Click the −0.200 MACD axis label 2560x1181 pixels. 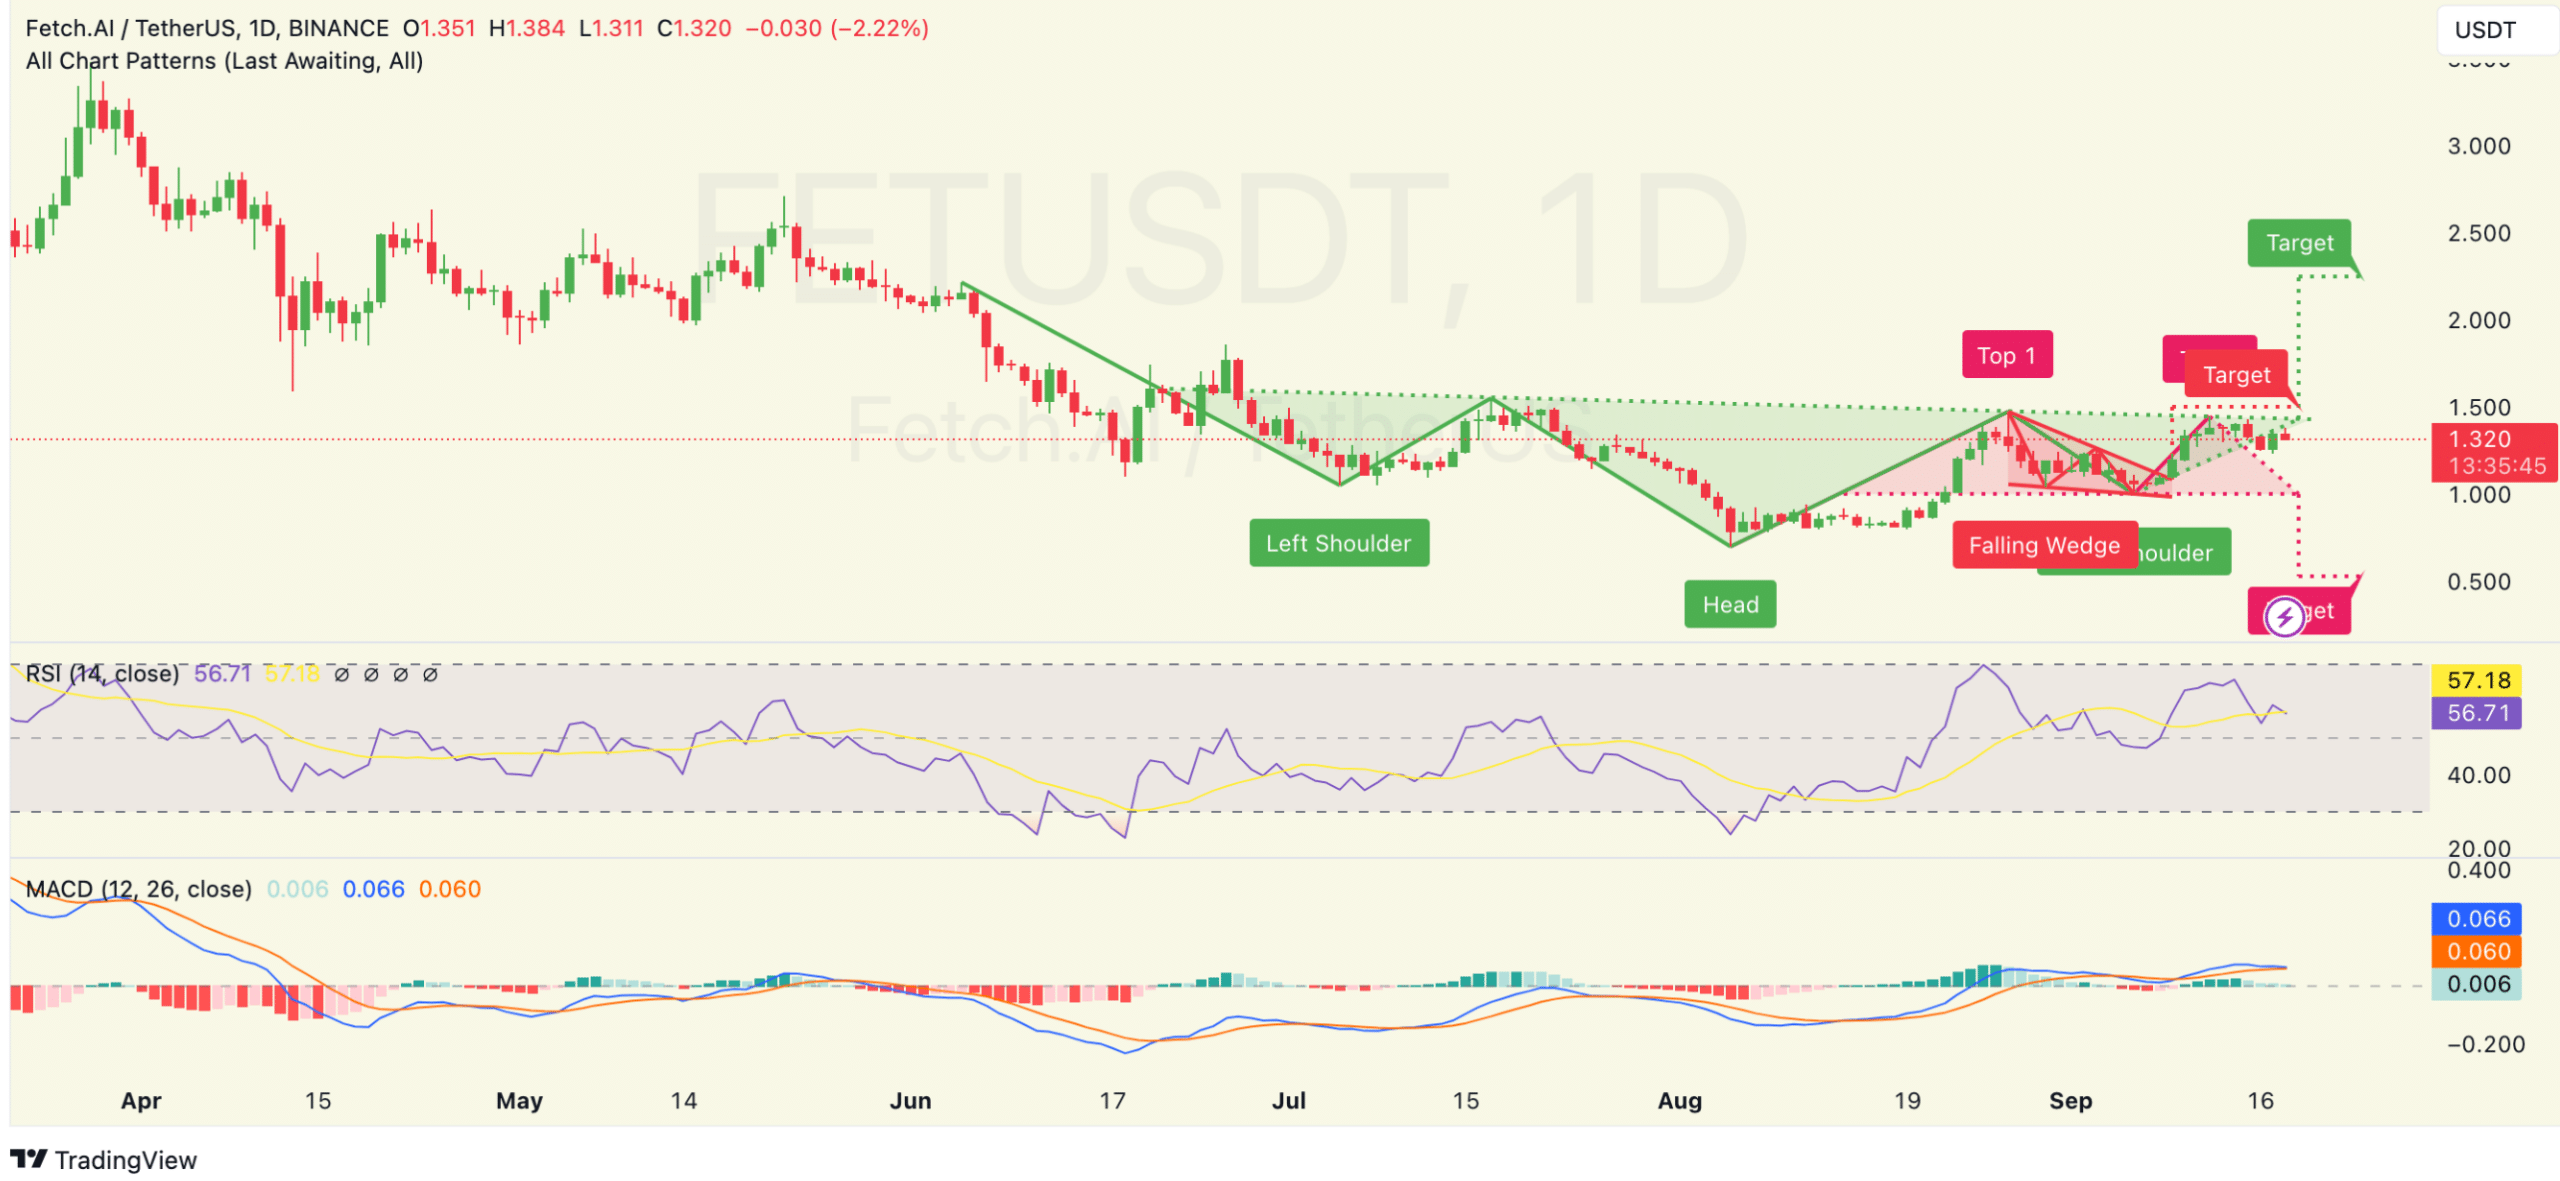(2485, 1044)
